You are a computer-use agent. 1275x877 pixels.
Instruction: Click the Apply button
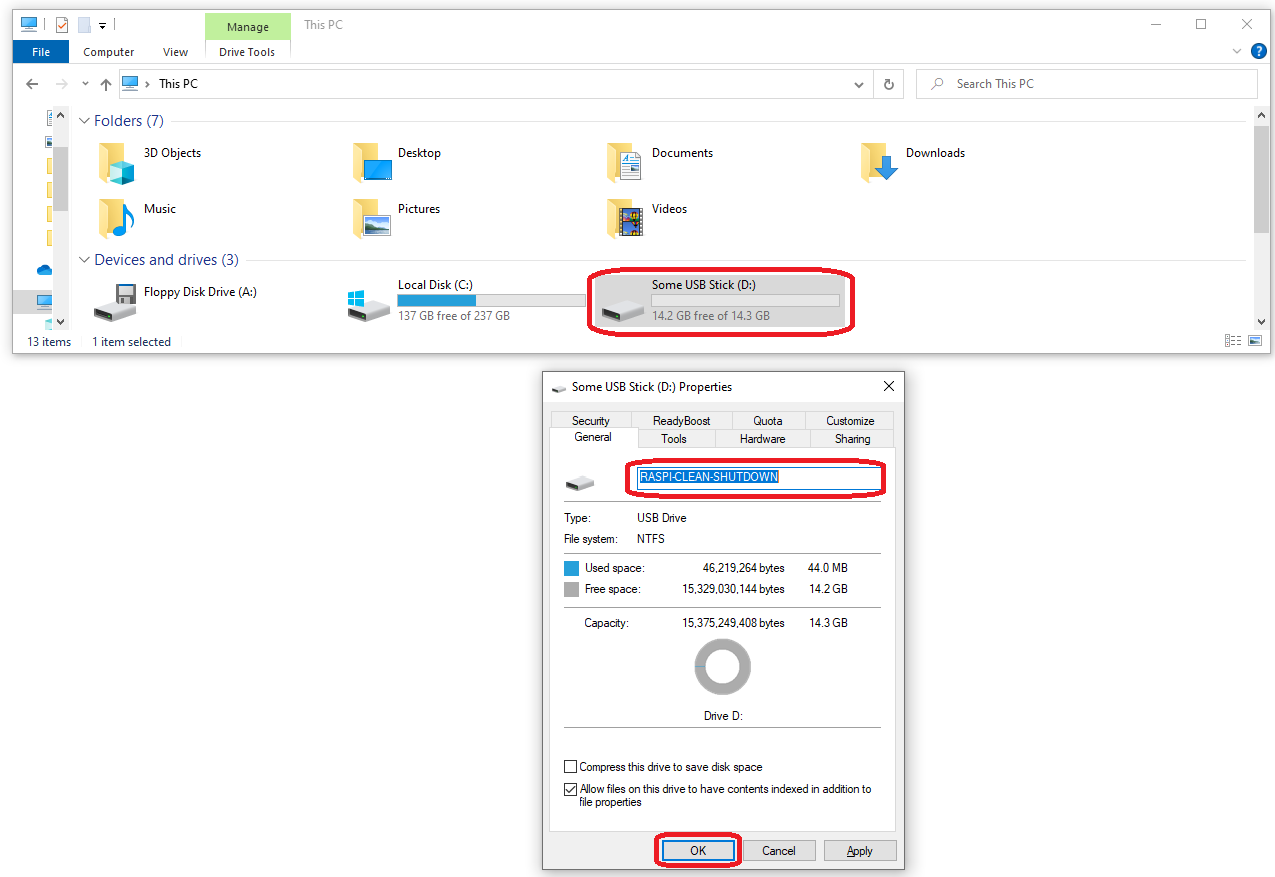coord(859,851)
